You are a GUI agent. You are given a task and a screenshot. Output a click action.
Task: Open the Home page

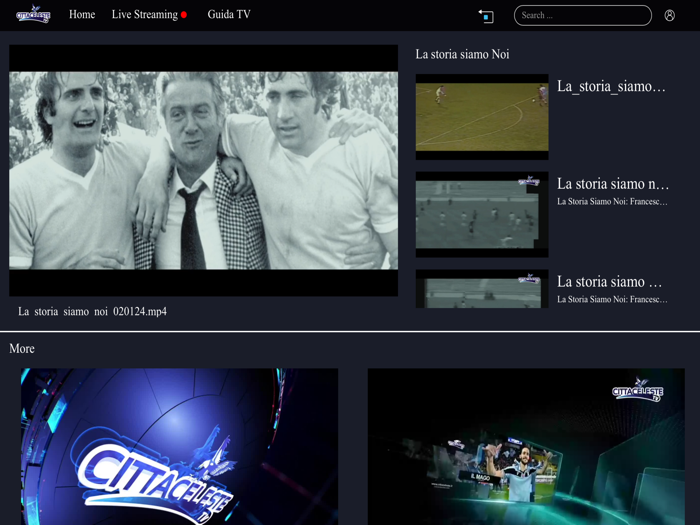point(82,15)
